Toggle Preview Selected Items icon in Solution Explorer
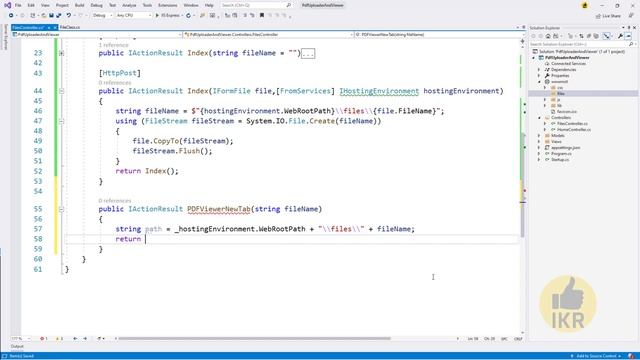 pyautogui.click(x=628, y=36)
